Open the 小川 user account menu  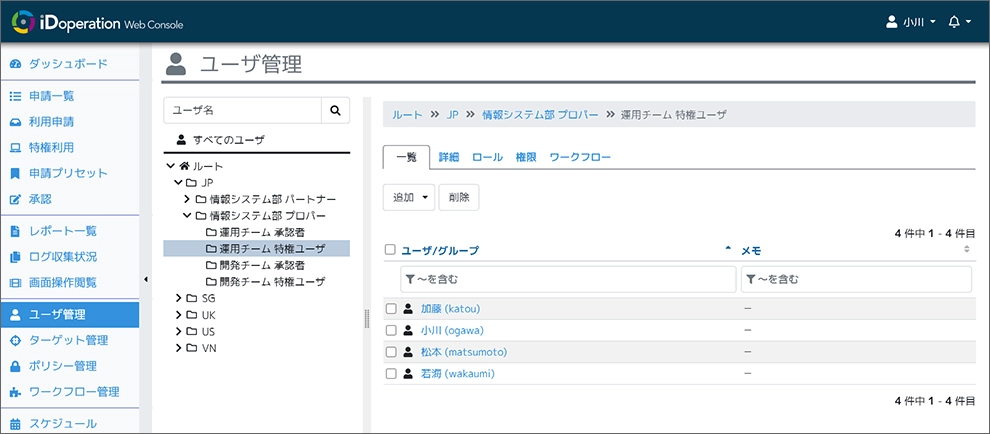point(911,22)
